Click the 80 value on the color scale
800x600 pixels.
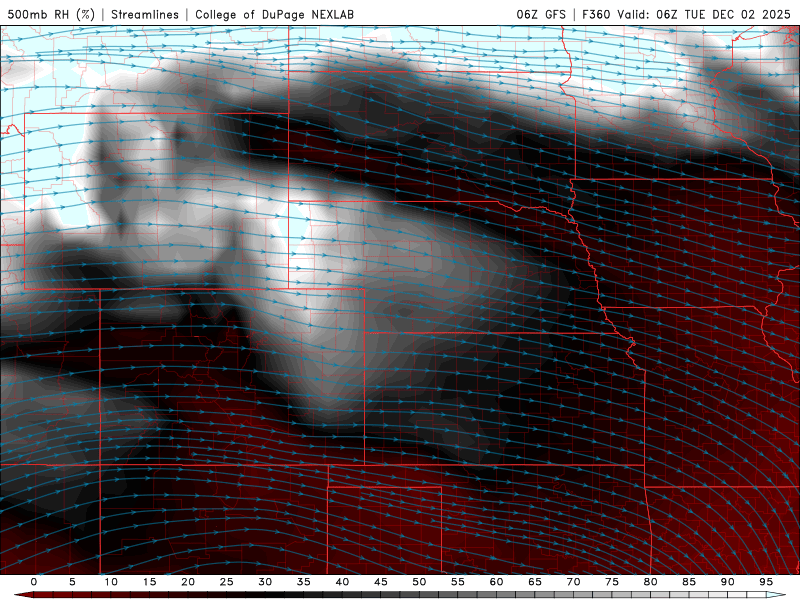[651, 582]
